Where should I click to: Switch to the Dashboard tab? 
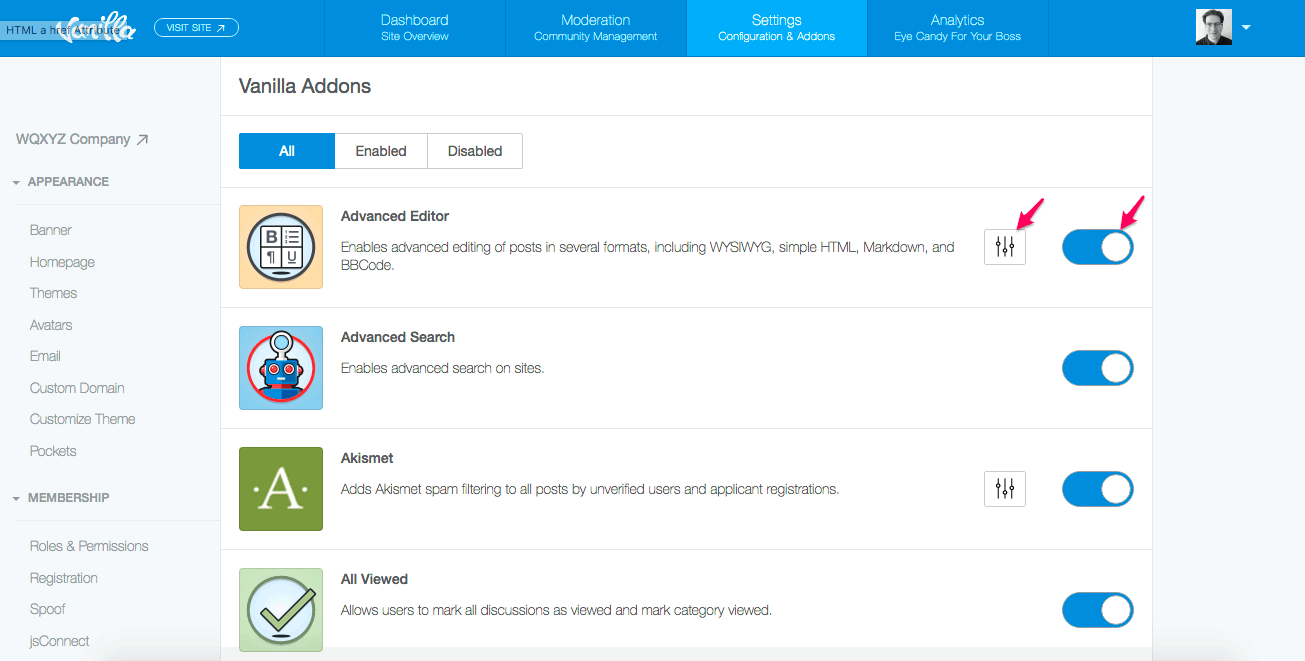pos(414,28)
